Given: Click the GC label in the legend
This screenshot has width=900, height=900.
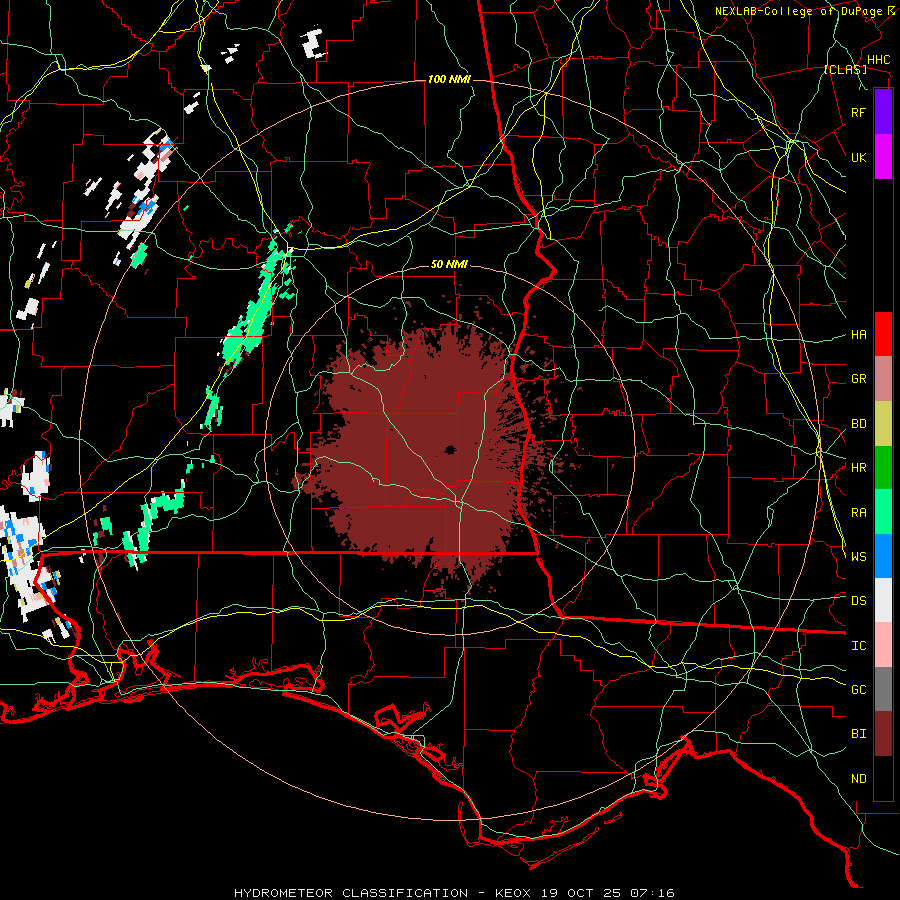Looking at the screenshot, I should click(858, 690).
